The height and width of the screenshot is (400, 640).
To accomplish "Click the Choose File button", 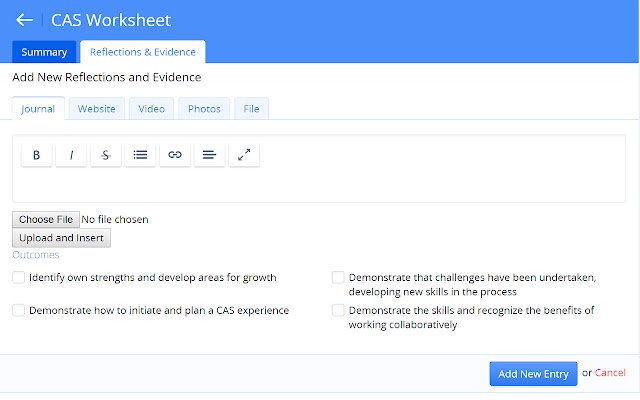I will pyautogui.click(x=46, y=220).
